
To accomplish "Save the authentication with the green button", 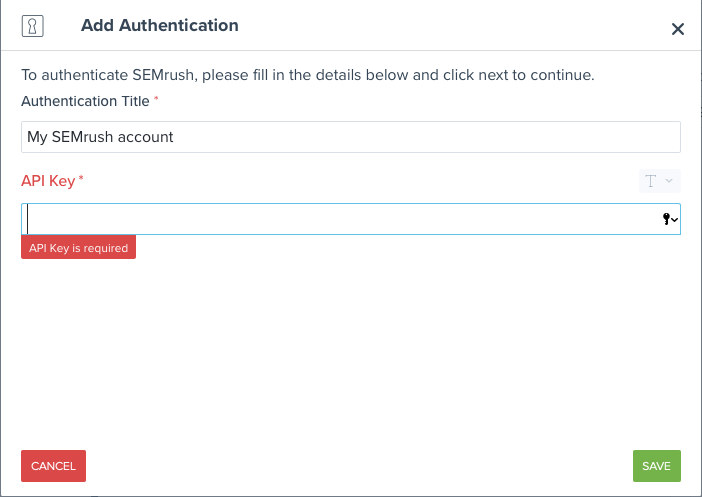I will [656, 466].
